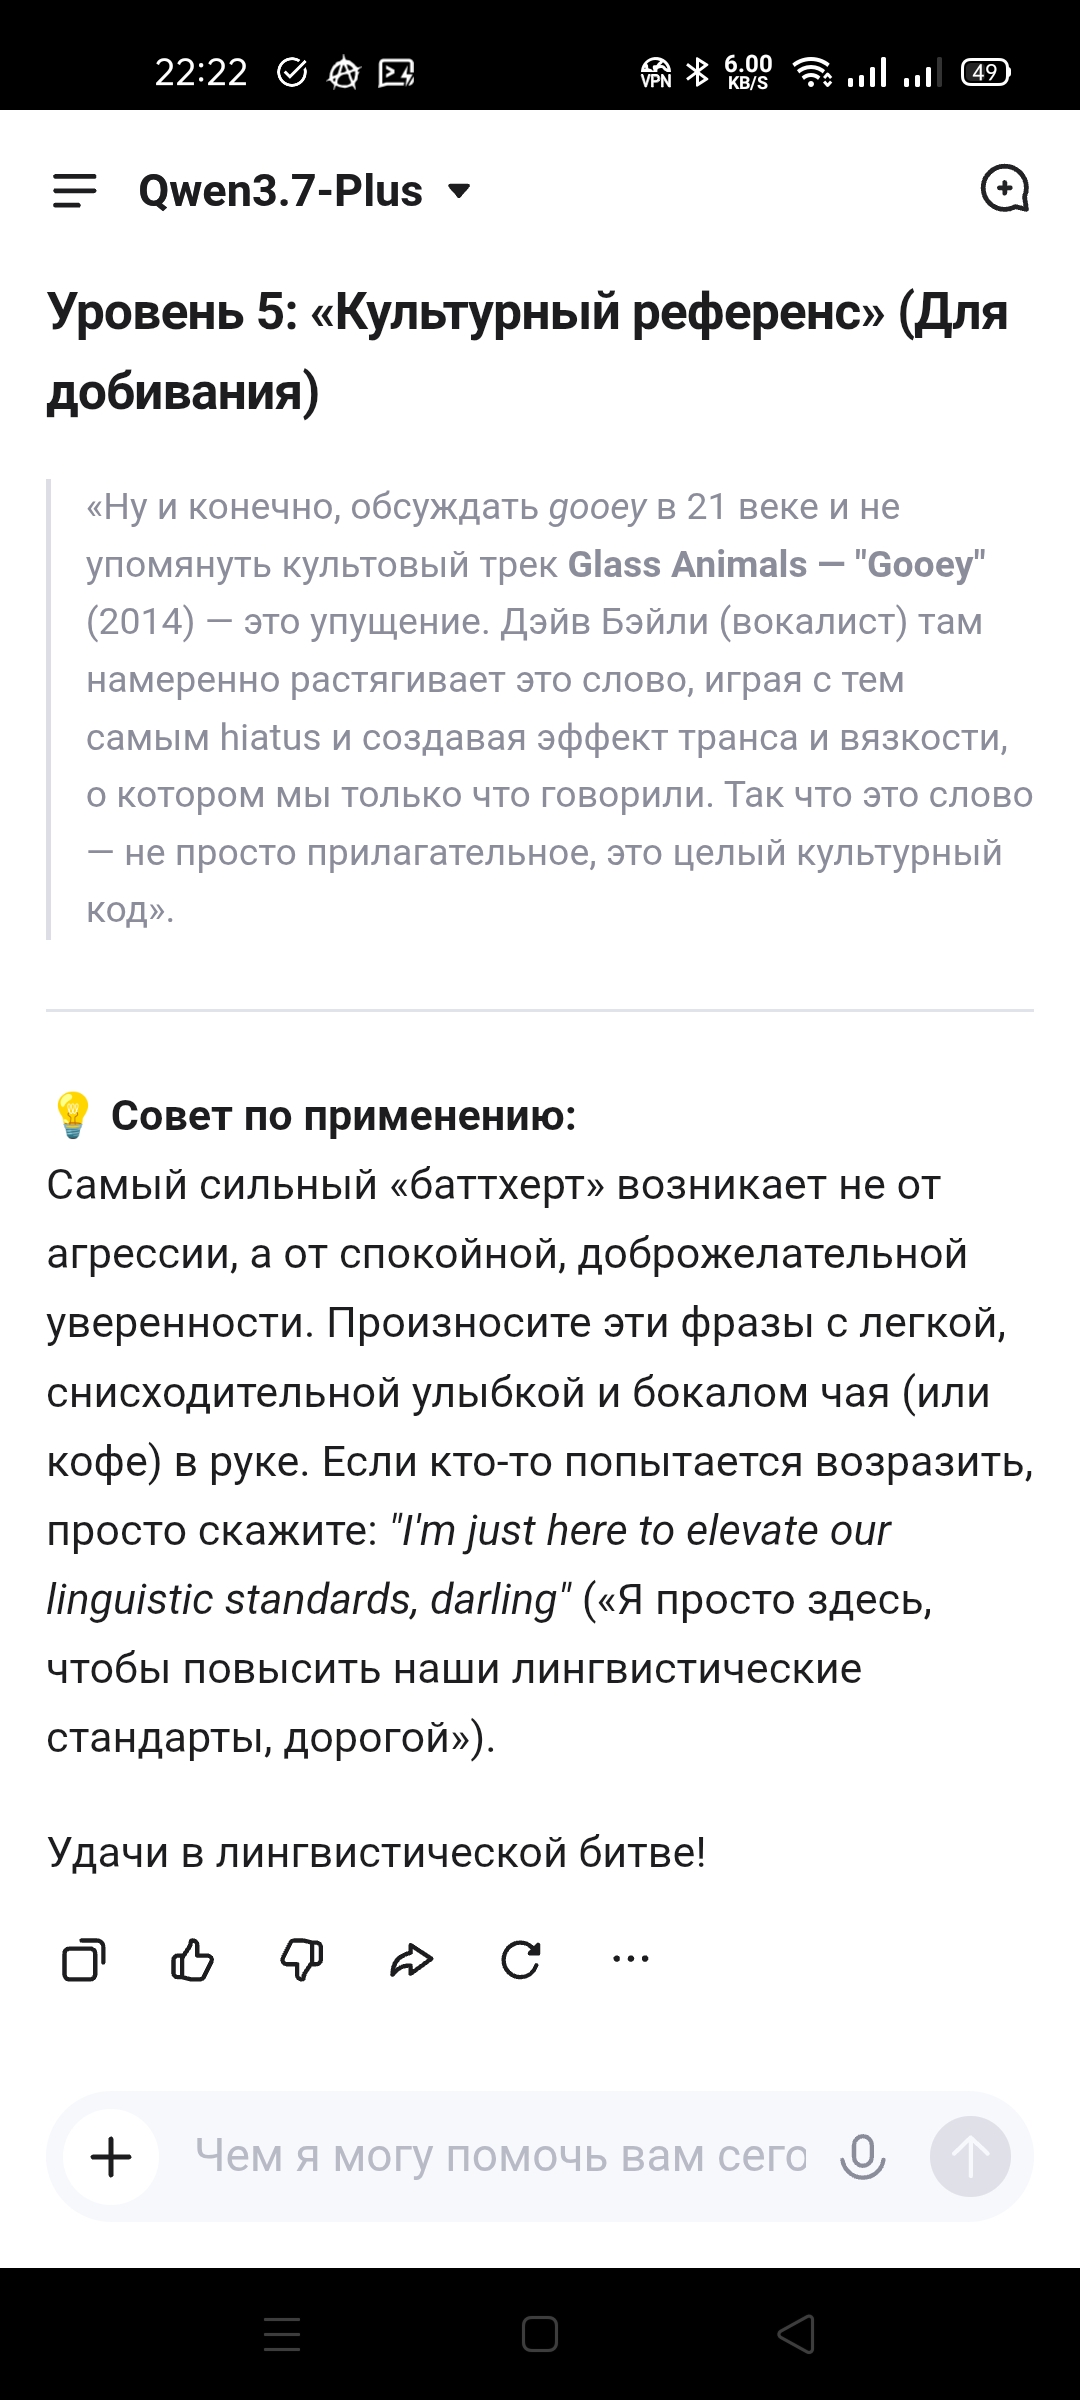Regenerate the response with refresh icon
This screenshot has height=2400, width=1080.
click(x=520, y=1959)
